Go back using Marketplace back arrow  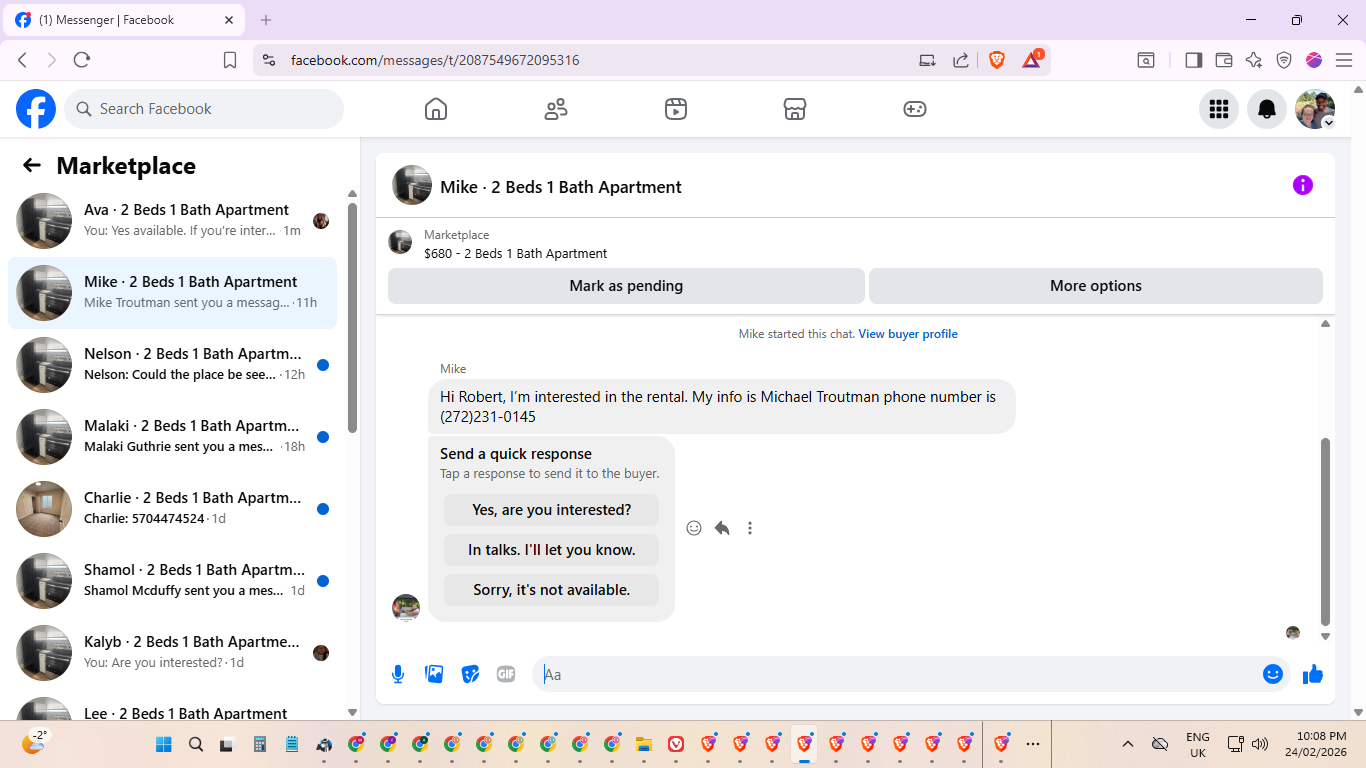(32, 166)
